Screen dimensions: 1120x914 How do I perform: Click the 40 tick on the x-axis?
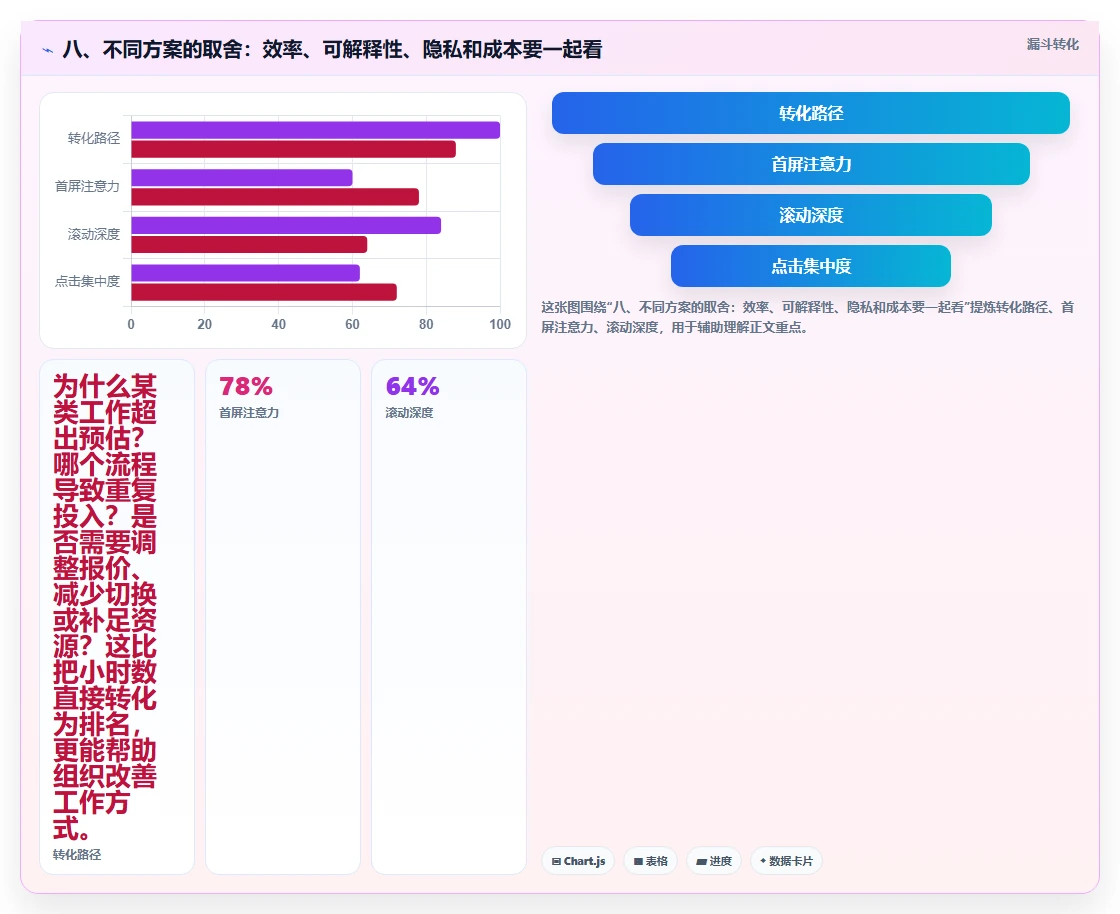[279, 324]
